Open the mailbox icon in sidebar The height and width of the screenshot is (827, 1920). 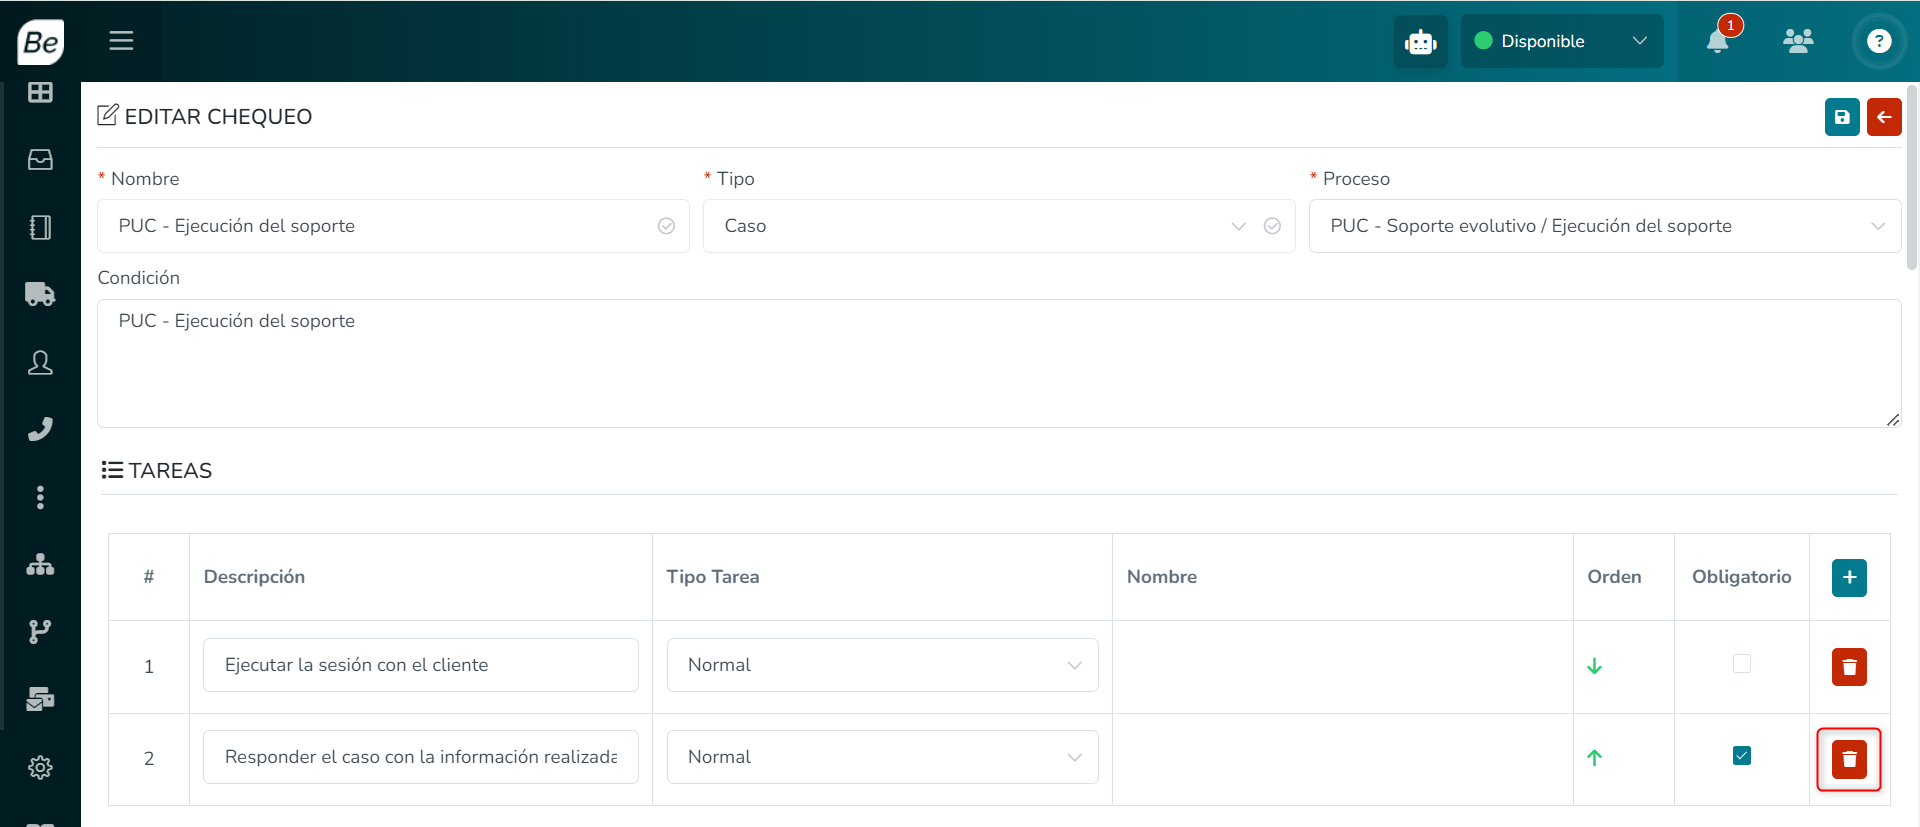click(x=40, y=699)
